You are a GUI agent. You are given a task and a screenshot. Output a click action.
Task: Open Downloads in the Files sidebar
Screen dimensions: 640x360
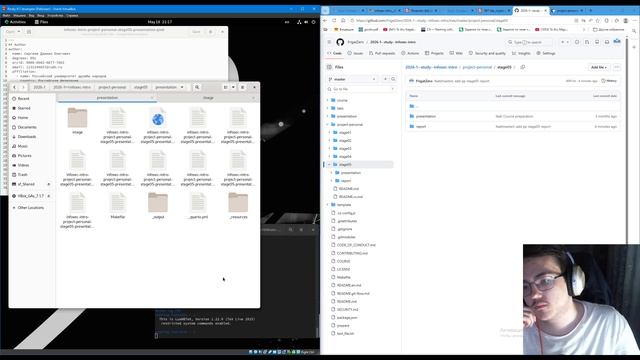[x=27, y=137]
